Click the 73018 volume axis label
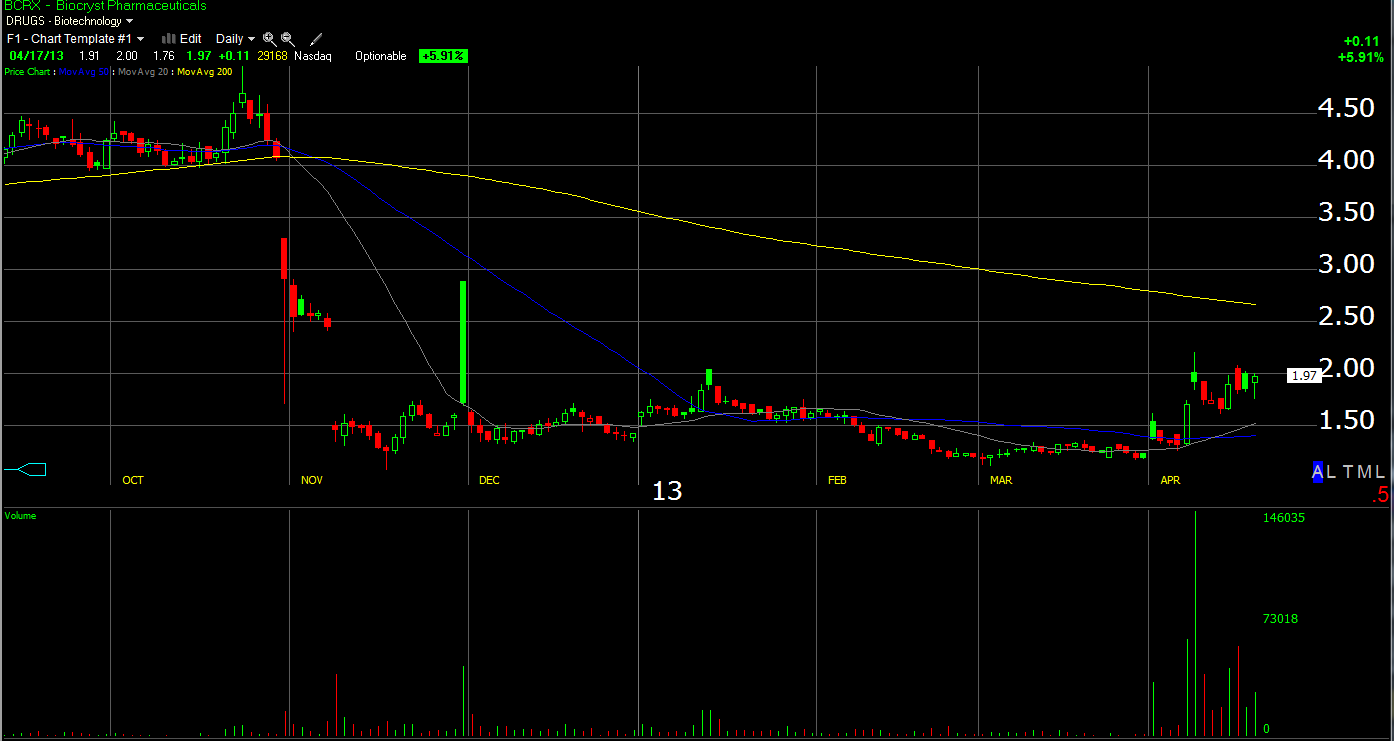This screenshot has height=741, width=1394. coord(1280,619)
